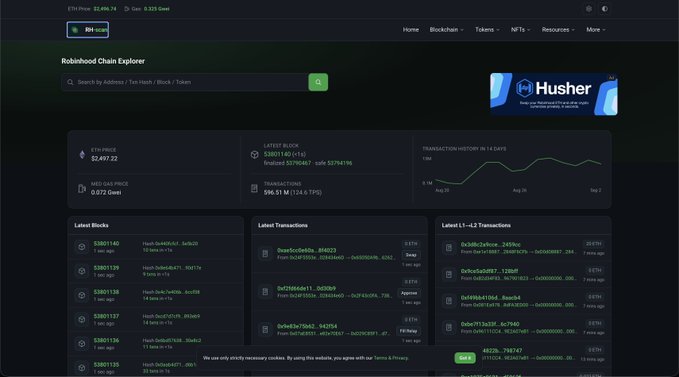Screen dimensions: 679x377
Task: Toggle dark/light theme icon
Action: click(x=605, y=9)
